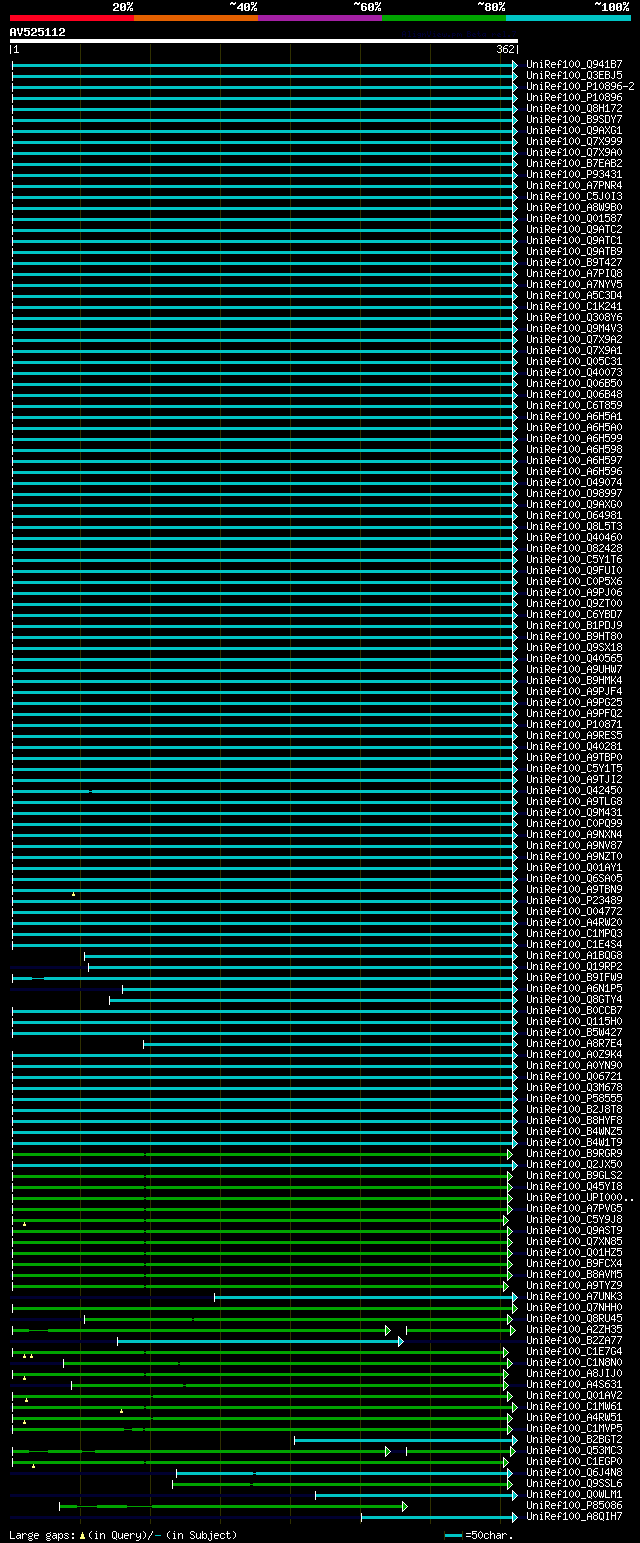Select the UniRef100_Q40565 label

pyautogui.click(x=574, y=659)
